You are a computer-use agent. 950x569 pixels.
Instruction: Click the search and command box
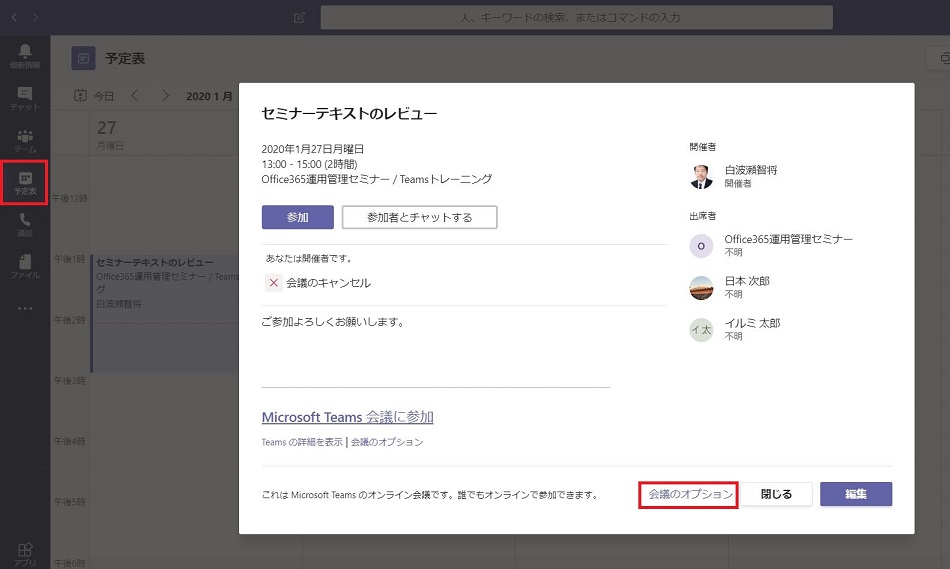pyautogui.click(x=576, y=18)
